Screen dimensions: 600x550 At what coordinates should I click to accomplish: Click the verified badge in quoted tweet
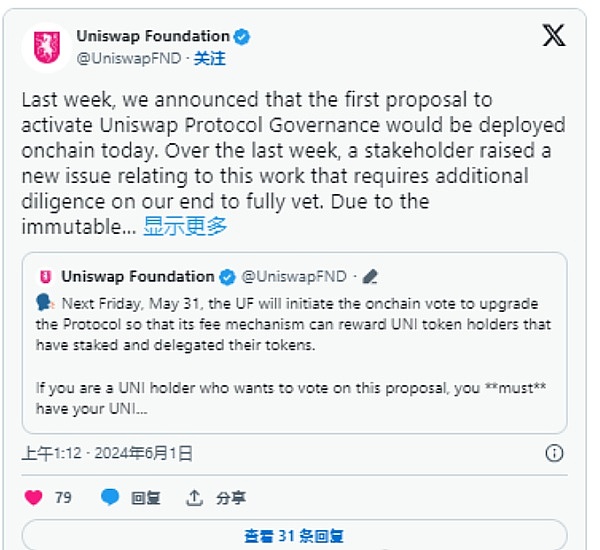click(x=228, y=276)
